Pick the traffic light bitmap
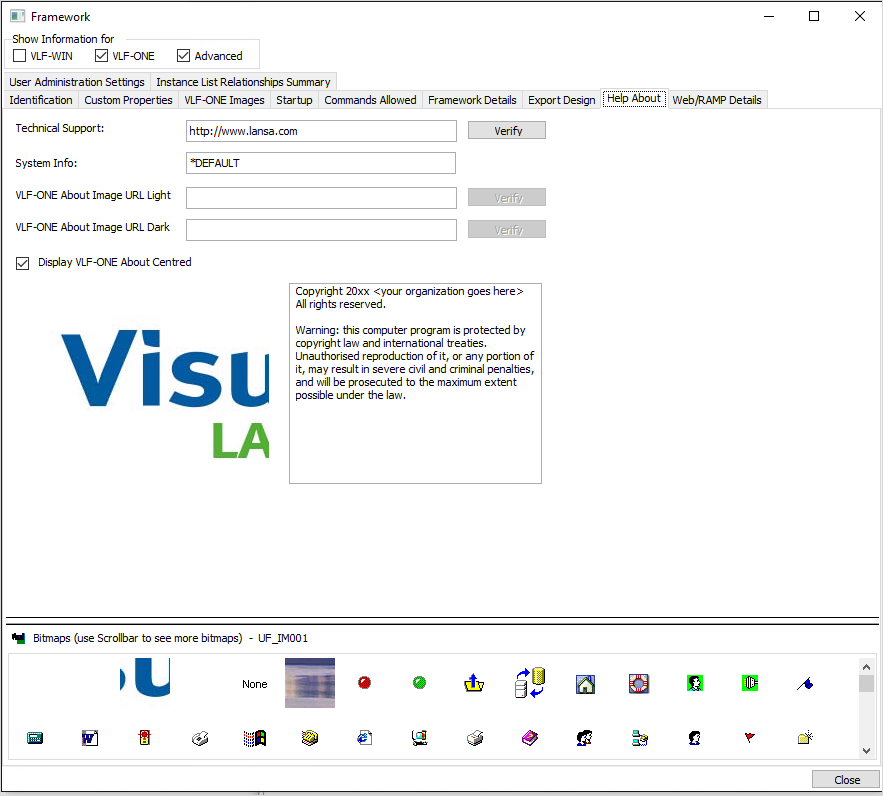The height and width of the screenshot is (796, 883). [145, 737]
